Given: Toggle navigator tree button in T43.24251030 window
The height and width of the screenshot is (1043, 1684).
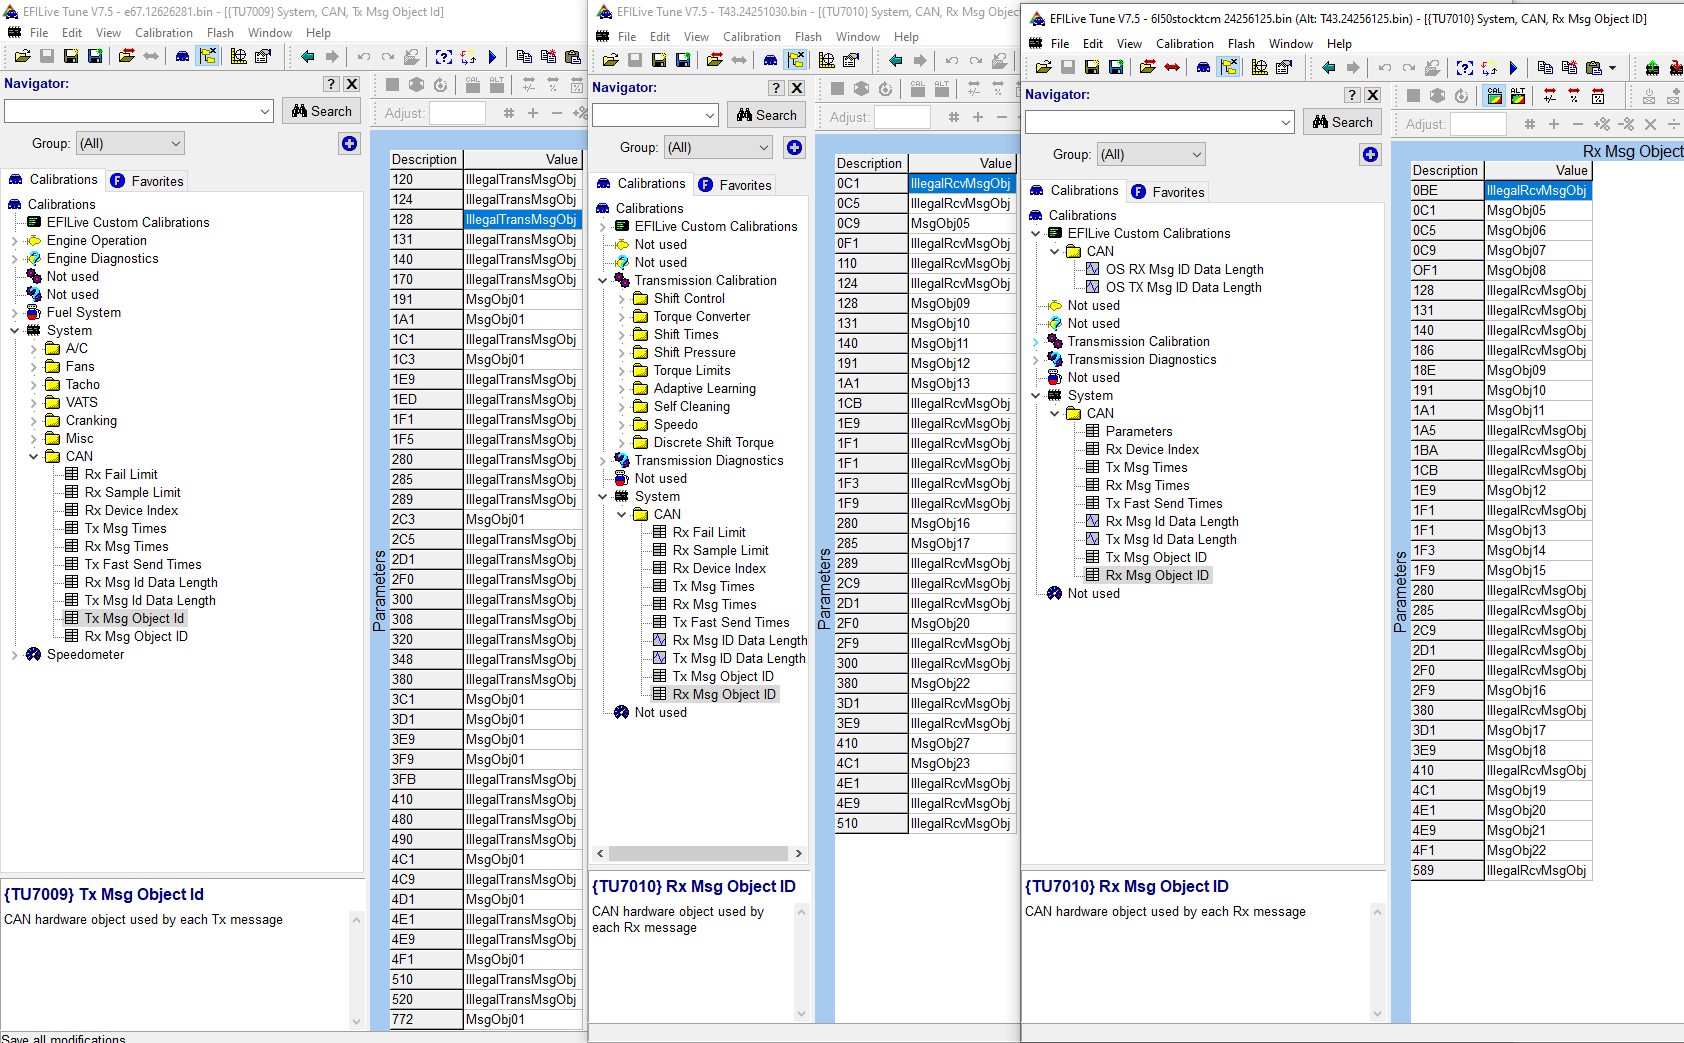Looking at the screenshot, I should [796, 61].
